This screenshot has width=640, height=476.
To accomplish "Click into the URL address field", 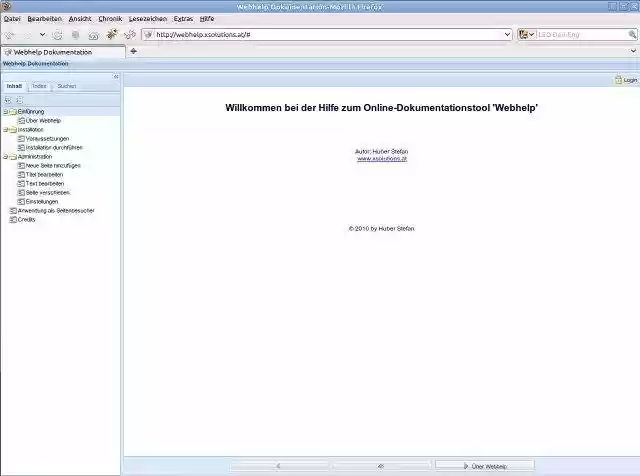I will [329, 35].
